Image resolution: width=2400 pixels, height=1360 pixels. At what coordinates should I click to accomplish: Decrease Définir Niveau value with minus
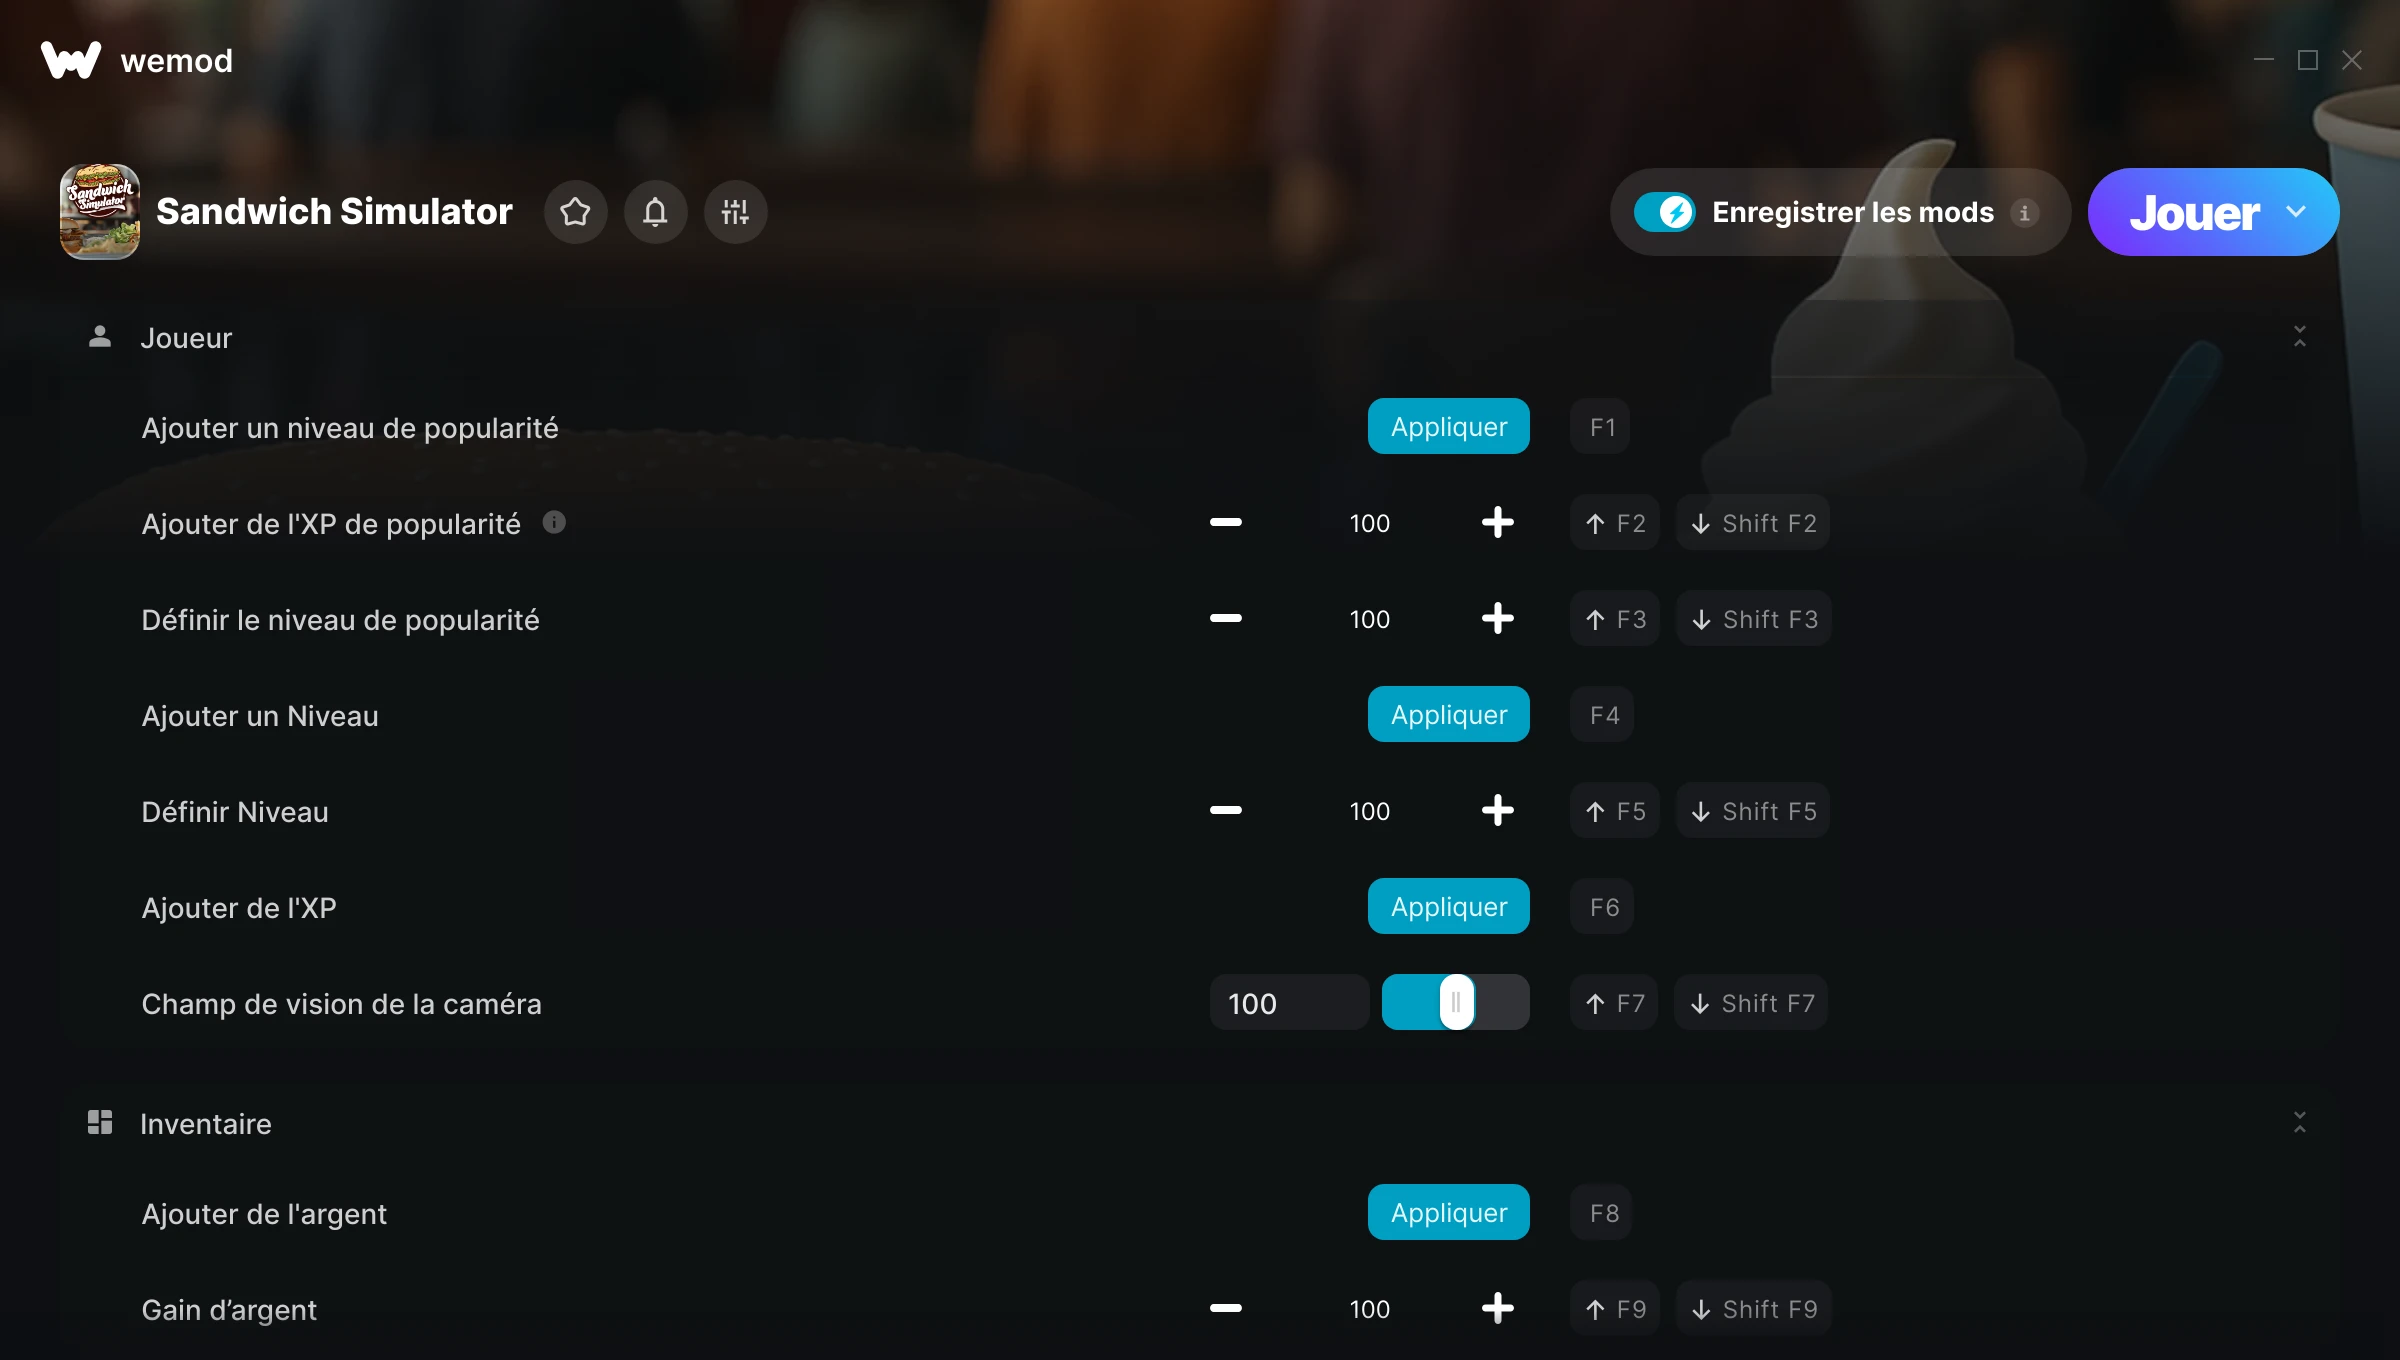pyautogui.click(x=1225, y=810)
